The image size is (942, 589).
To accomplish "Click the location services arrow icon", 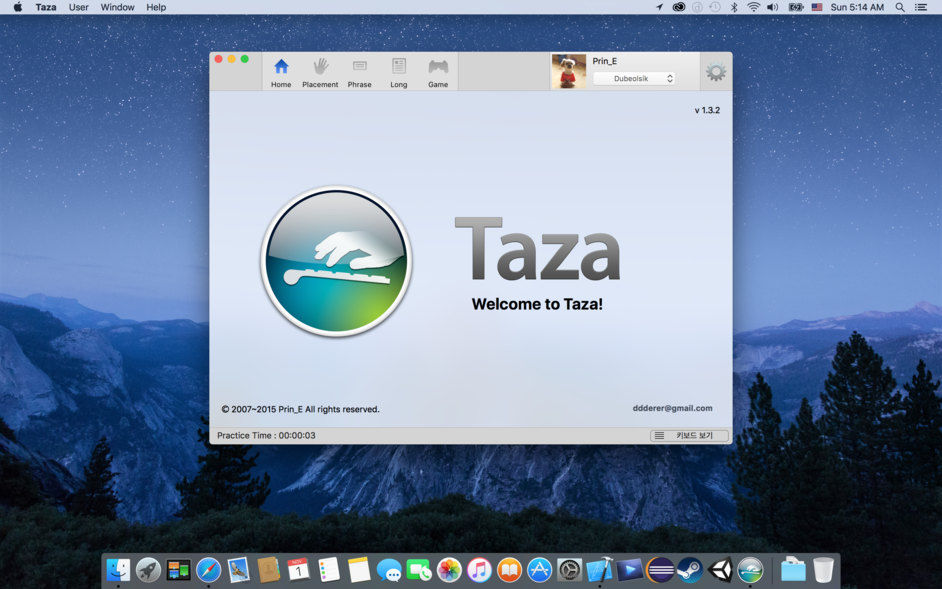I will [659, 7].
